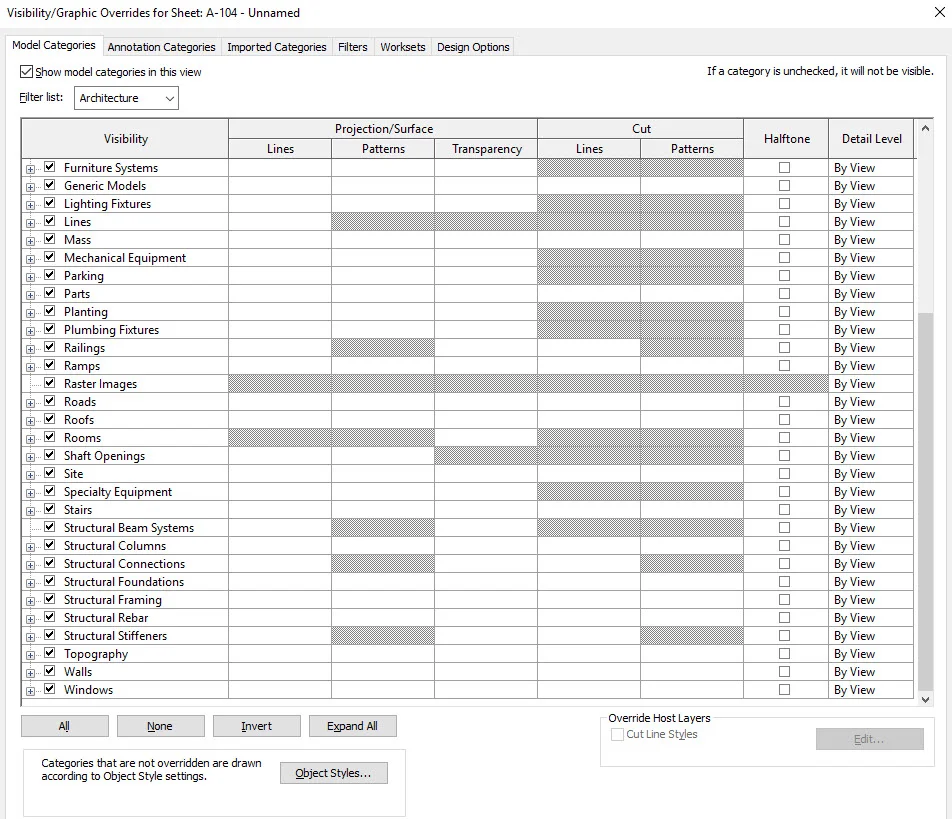Toggle Show model categories in this view
Image resolution: width=952 pixels, height=819 pixels.
pos(26,72)
